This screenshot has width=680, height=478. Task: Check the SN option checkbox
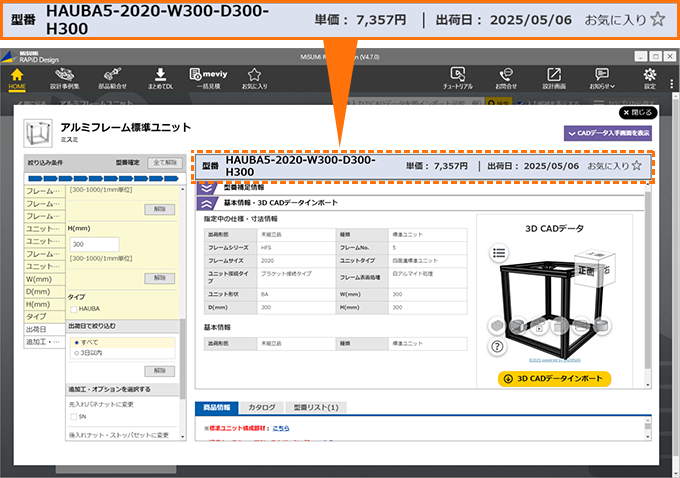(x=72, y=416)
